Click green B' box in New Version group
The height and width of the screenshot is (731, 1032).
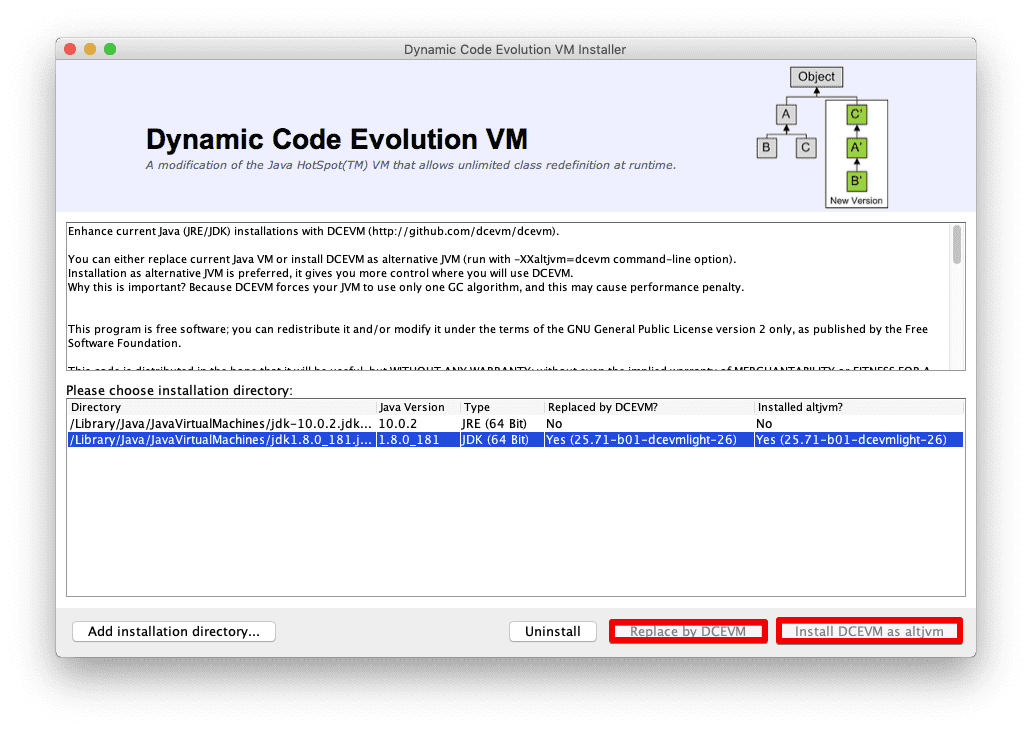click(856, 181)
